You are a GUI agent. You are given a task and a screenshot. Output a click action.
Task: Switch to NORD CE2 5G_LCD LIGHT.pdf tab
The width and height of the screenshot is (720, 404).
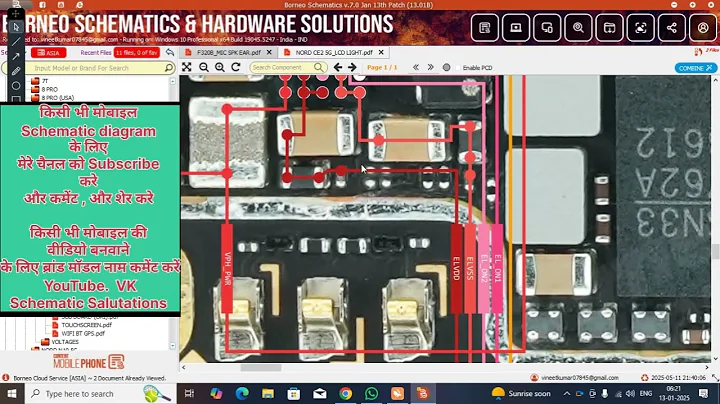[333, 52]
